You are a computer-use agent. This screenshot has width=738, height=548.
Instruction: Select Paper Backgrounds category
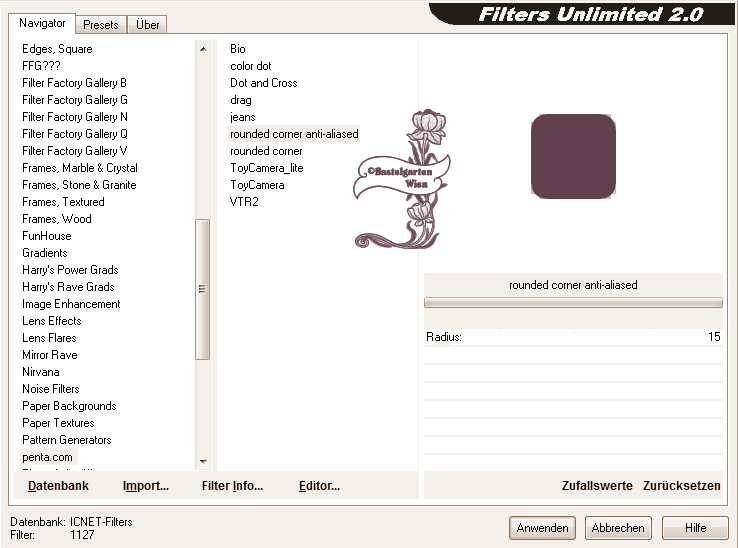tap(69, 406)
